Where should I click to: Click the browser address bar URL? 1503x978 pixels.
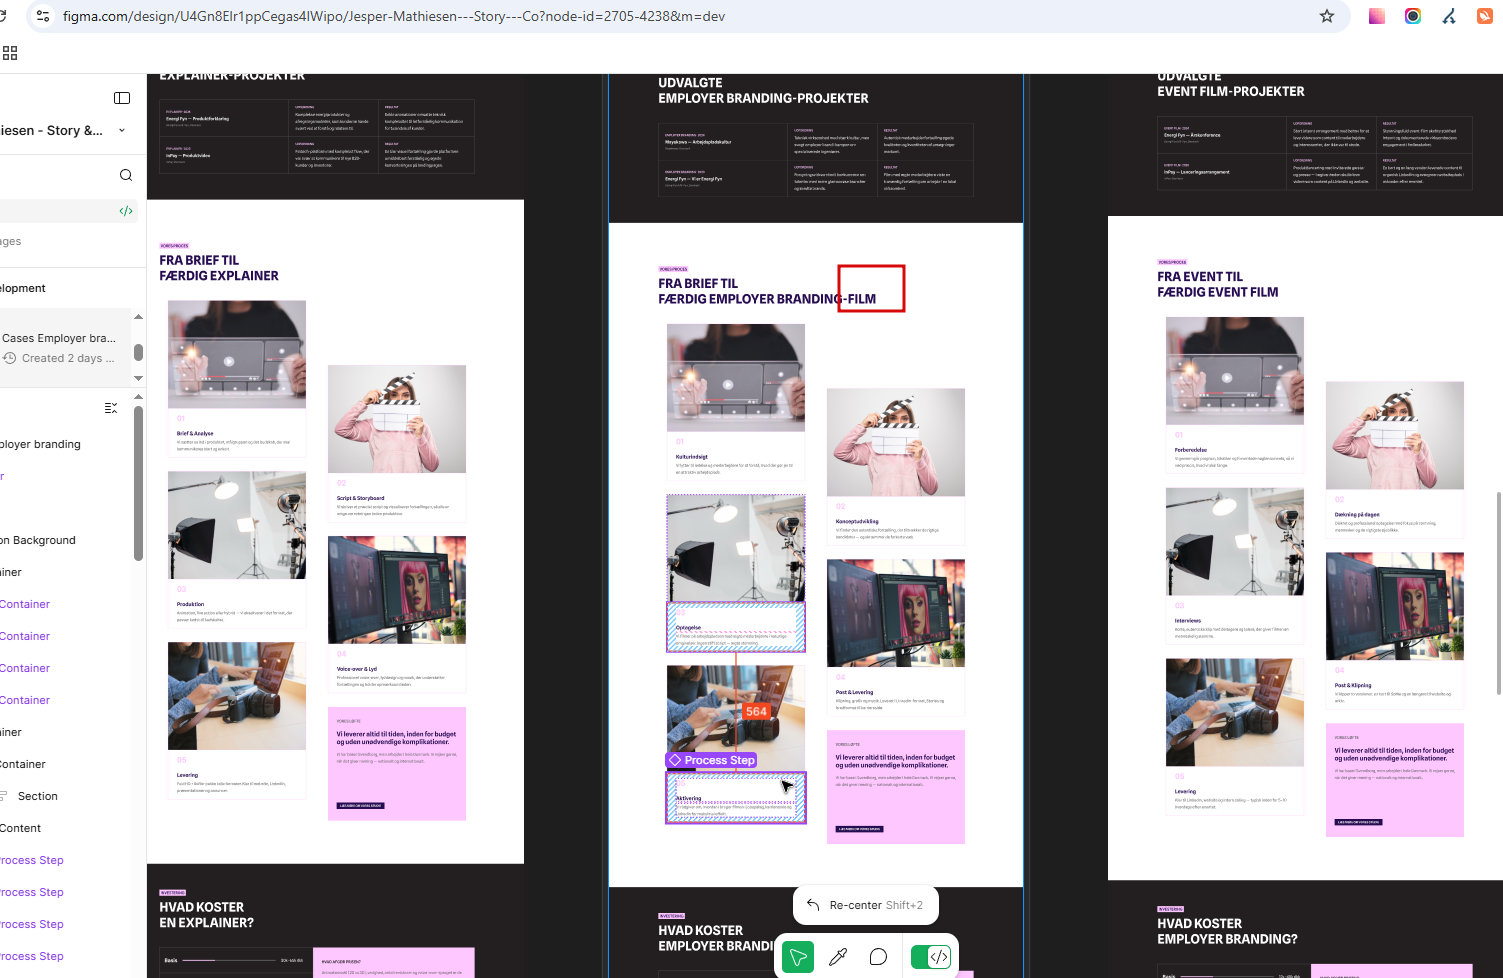(x=394, y=16)
